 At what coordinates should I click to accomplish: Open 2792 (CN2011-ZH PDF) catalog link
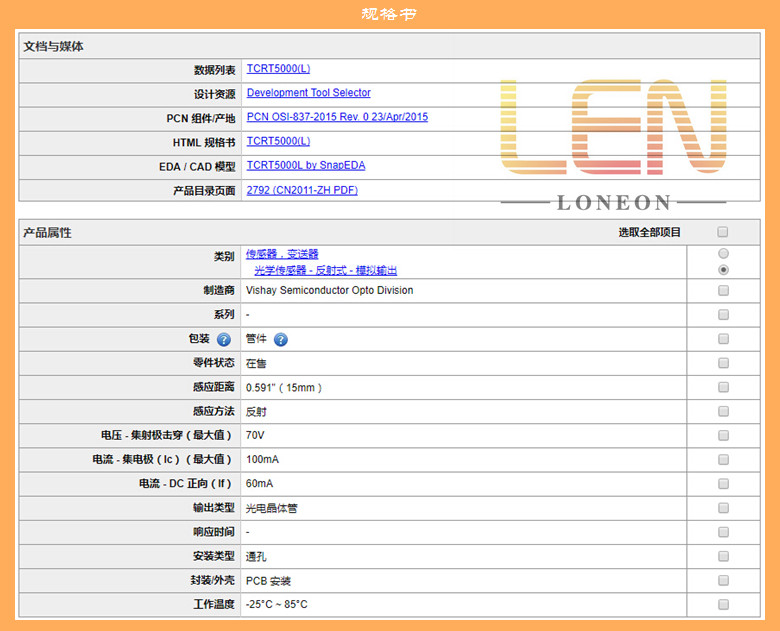point(302,190)
